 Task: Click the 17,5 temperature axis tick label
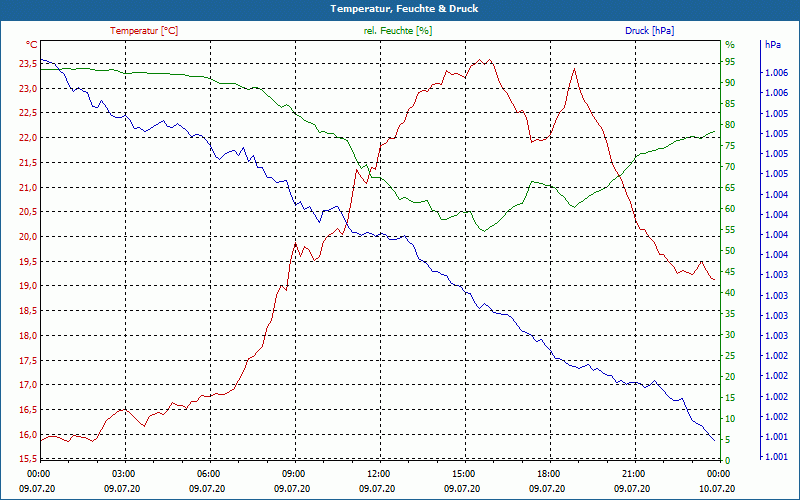[x=28, y=361]
